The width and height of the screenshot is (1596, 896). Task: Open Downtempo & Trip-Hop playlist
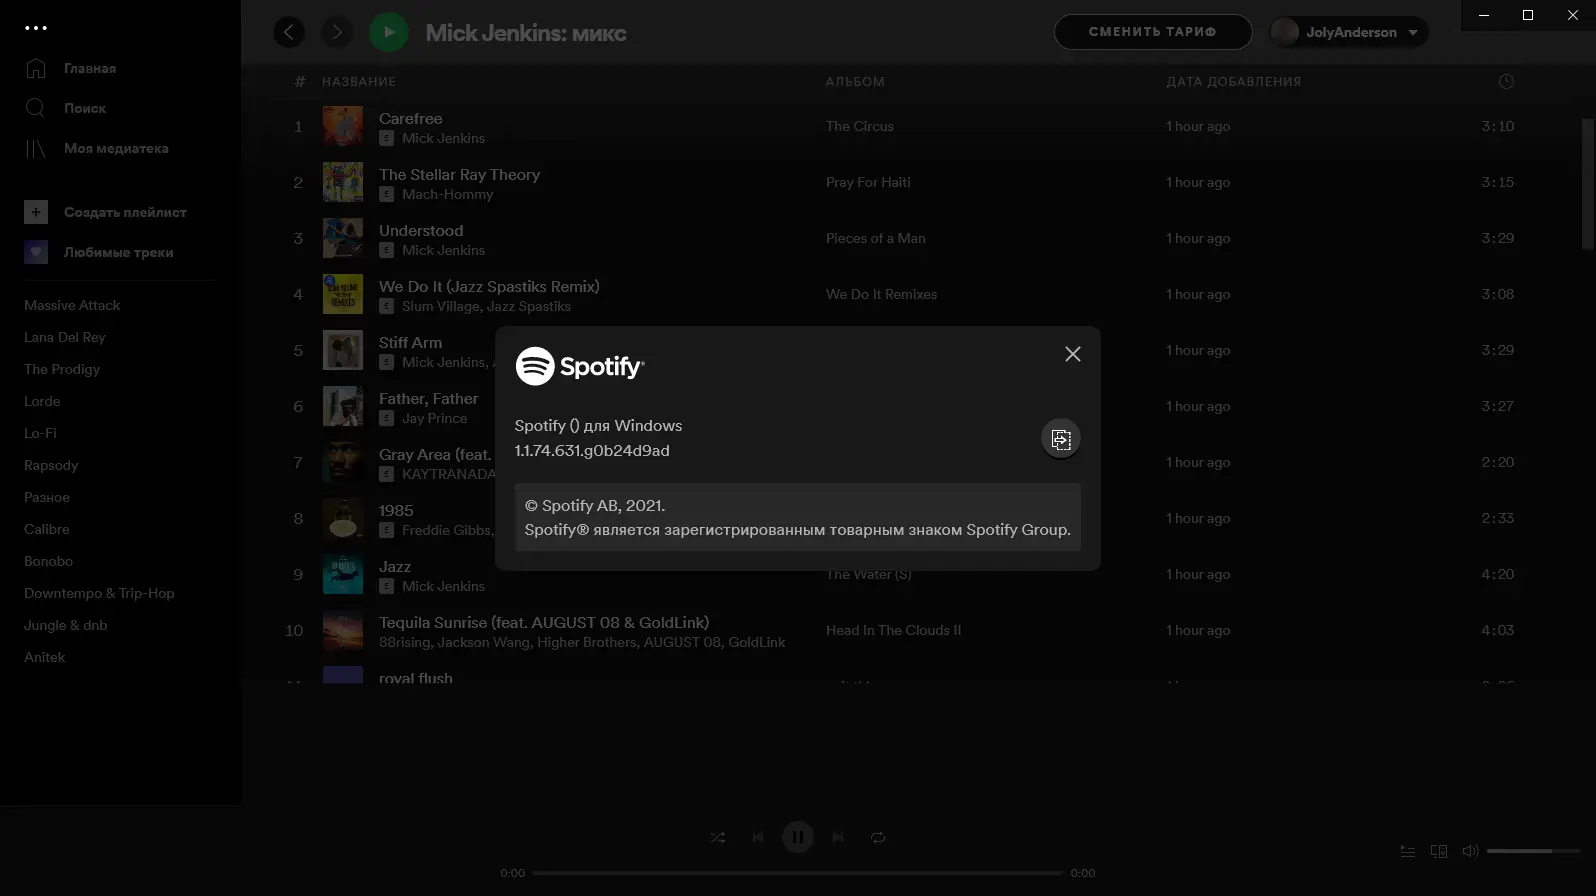pos(99,593)
